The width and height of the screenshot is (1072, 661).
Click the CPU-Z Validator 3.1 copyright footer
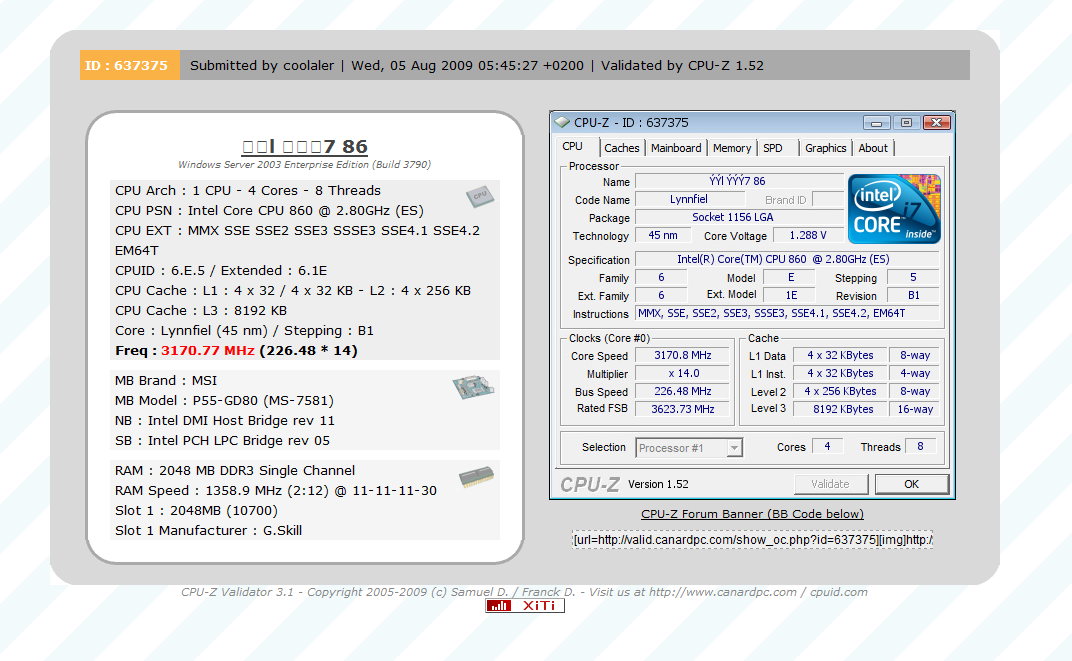coord(524,592)
